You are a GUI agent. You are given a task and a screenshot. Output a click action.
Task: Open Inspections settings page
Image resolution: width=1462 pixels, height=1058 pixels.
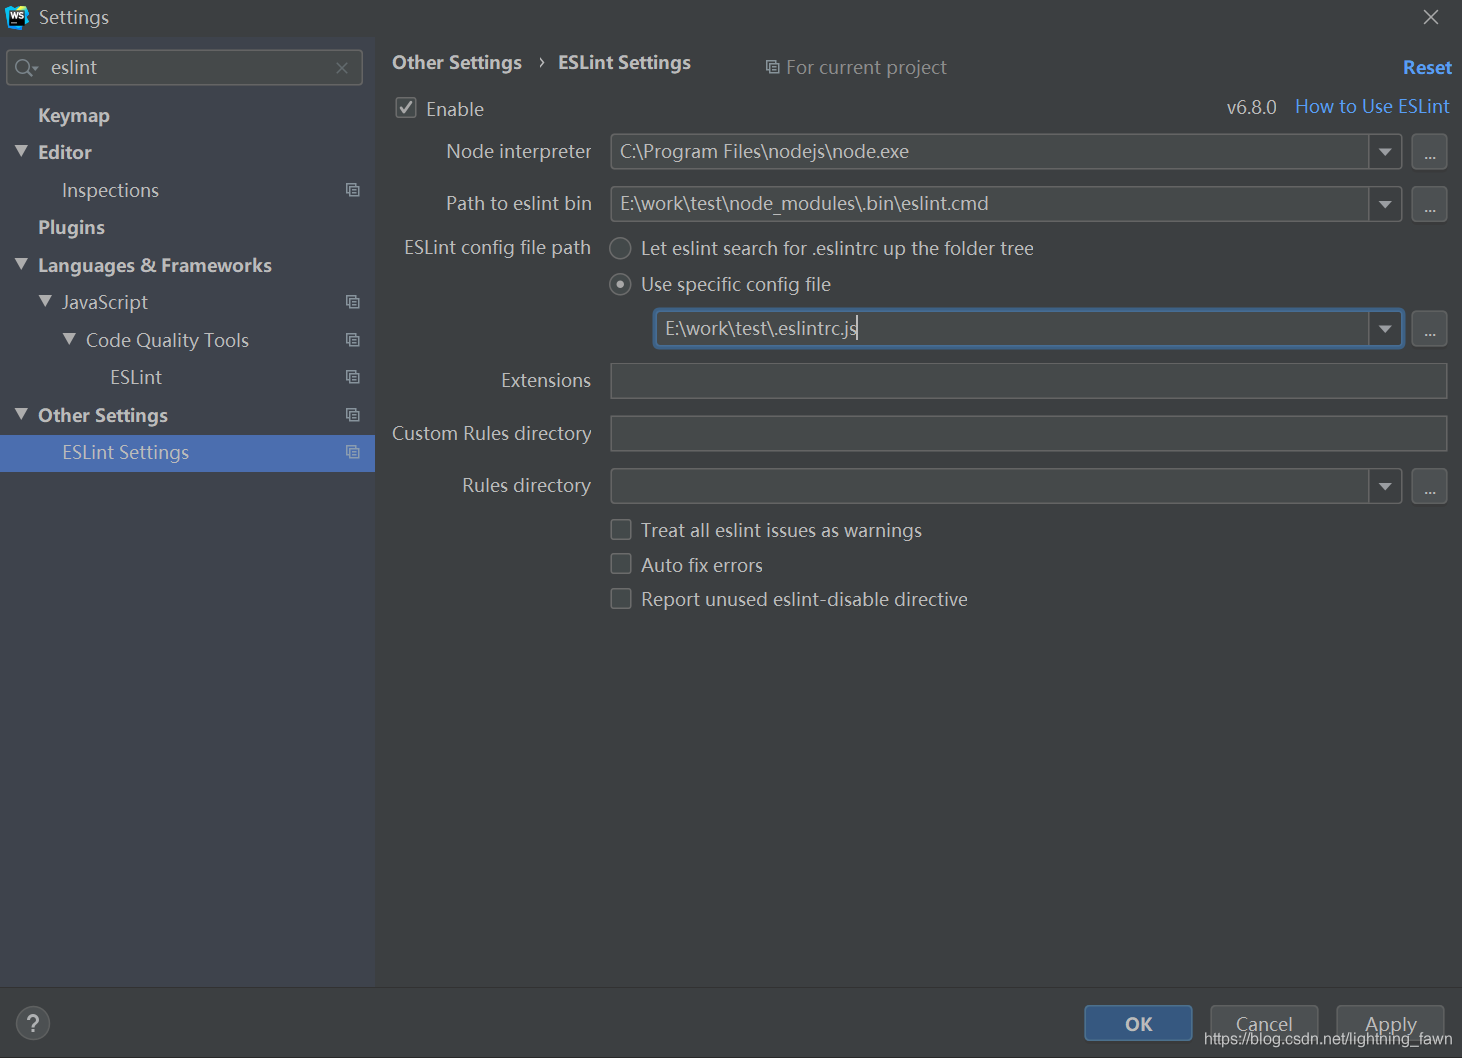point(110,190)
